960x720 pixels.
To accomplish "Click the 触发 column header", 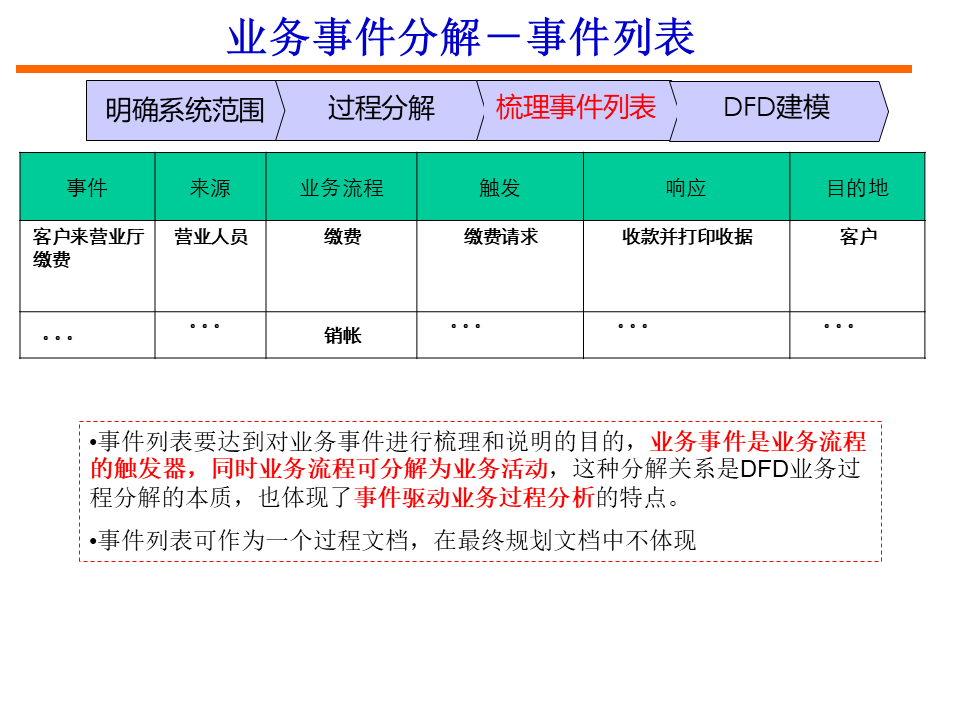I will click(x=500, y=187).
